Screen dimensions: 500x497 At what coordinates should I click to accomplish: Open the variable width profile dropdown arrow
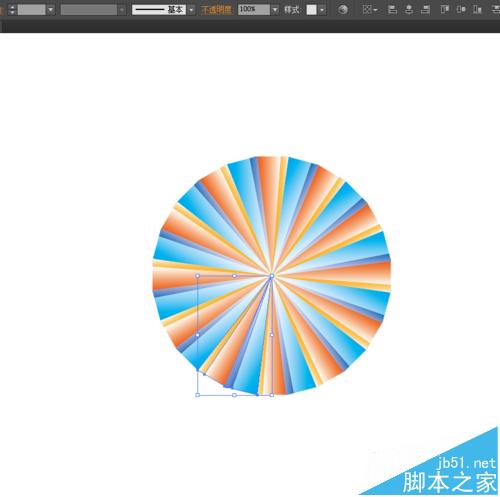point(122,10)
